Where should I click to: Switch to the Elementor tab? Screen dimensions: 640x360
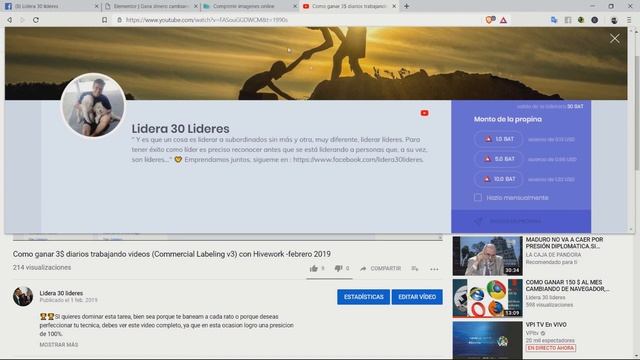(150, 6)
